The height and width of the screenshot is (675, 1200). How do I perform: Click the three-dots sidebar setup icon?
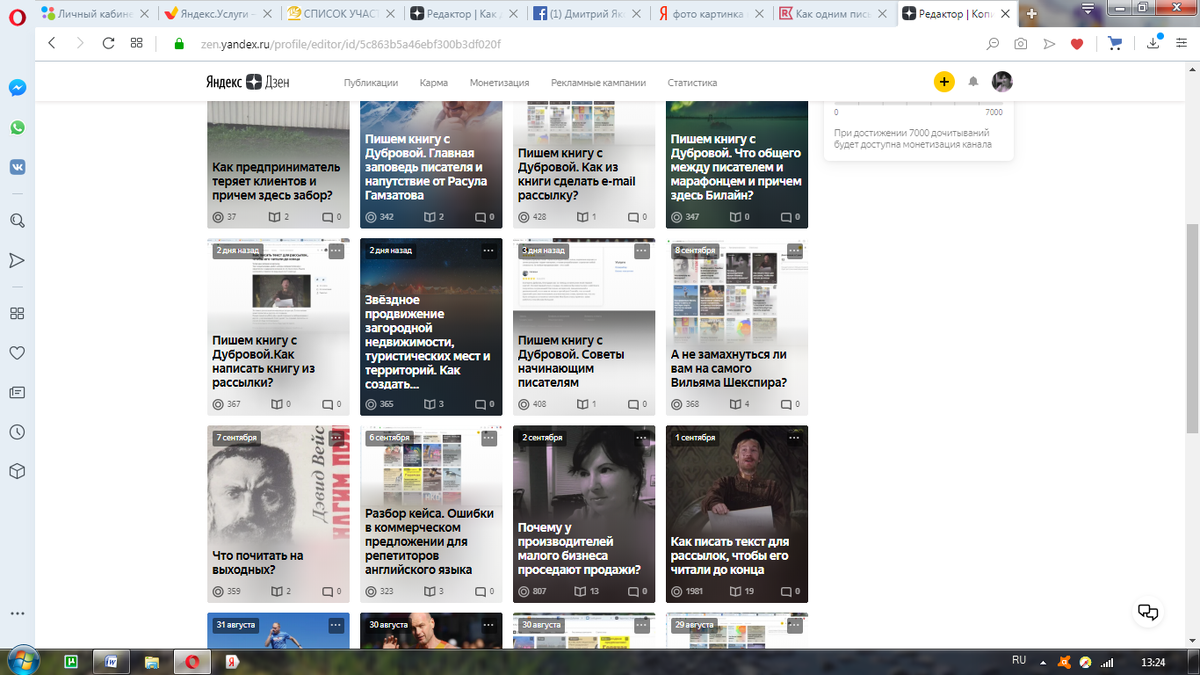point(17,613)
